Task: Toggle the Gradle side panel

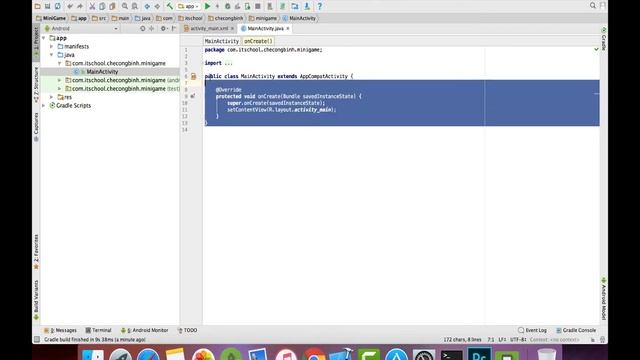Action: tap(604, 39)
